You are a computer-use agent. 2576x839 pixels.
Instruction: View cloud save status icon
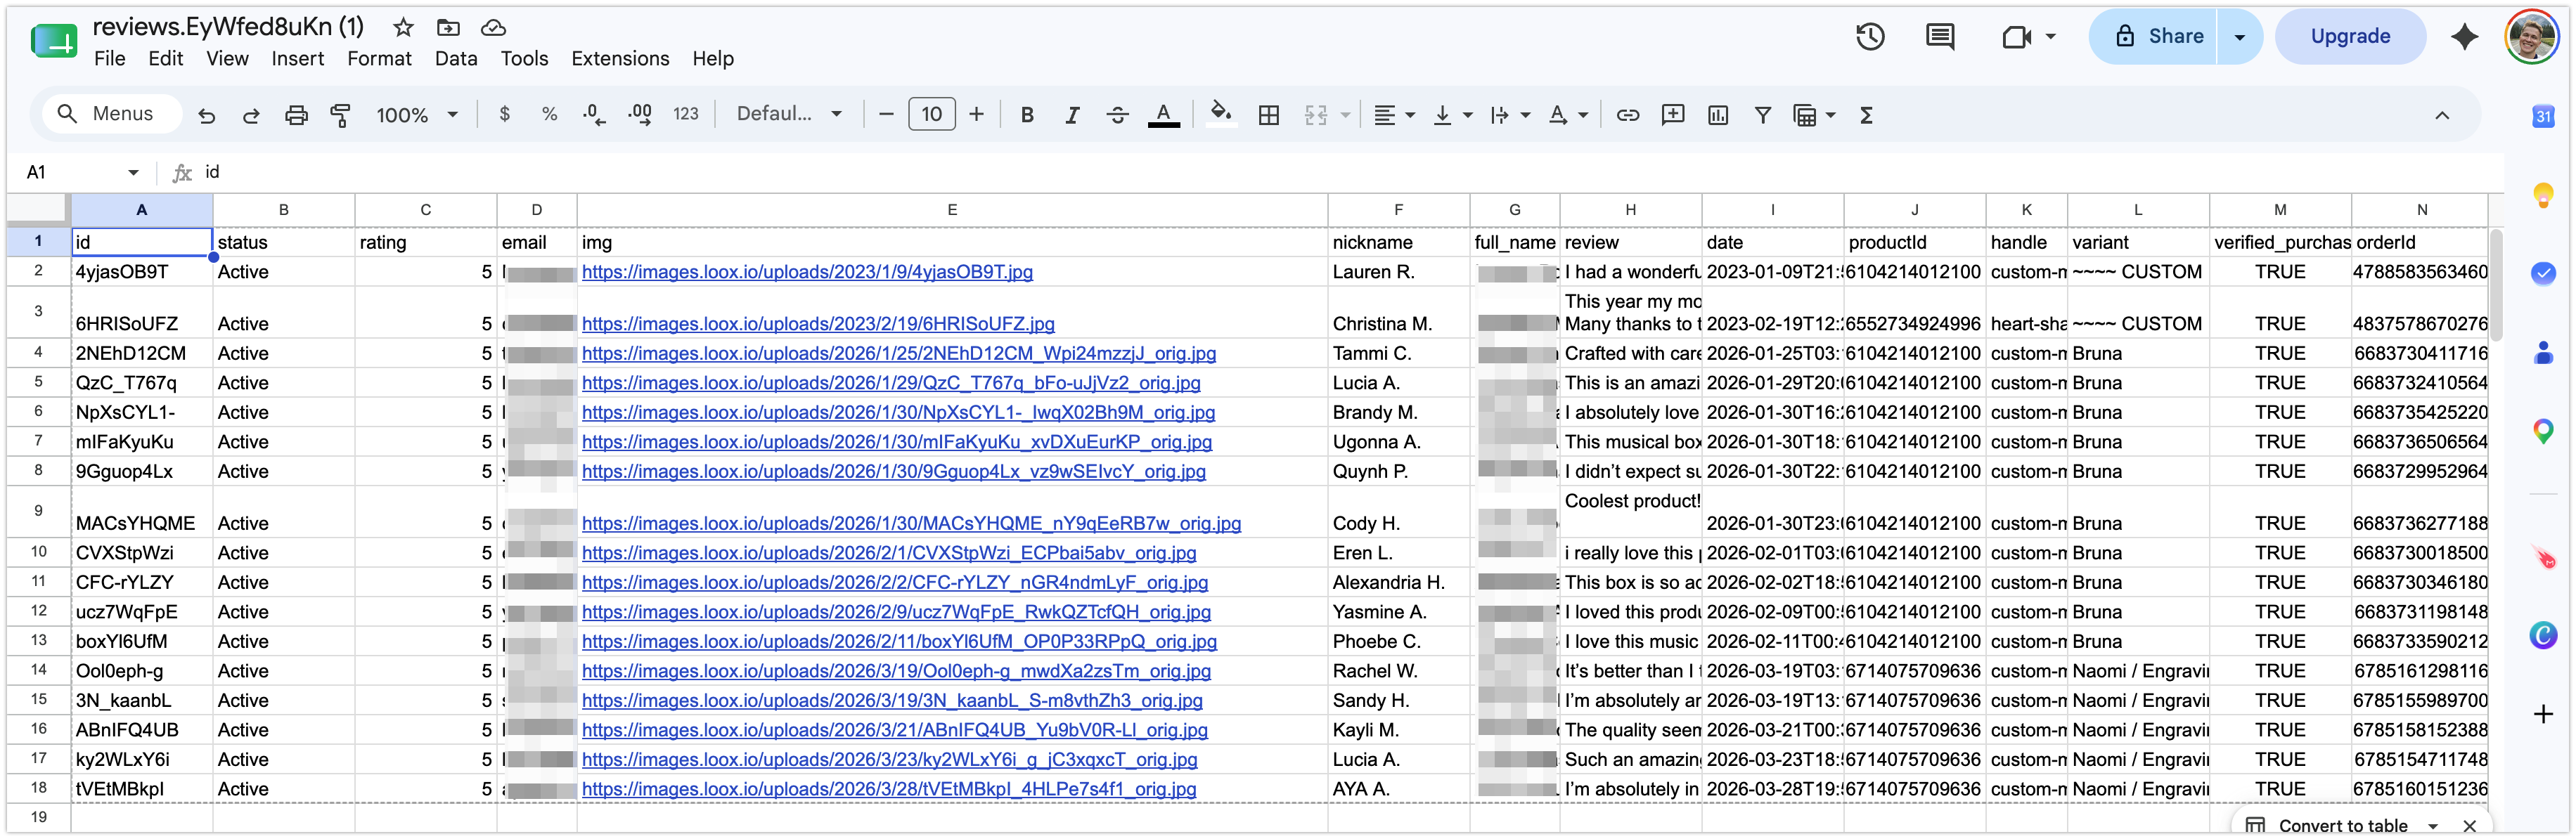493,27
